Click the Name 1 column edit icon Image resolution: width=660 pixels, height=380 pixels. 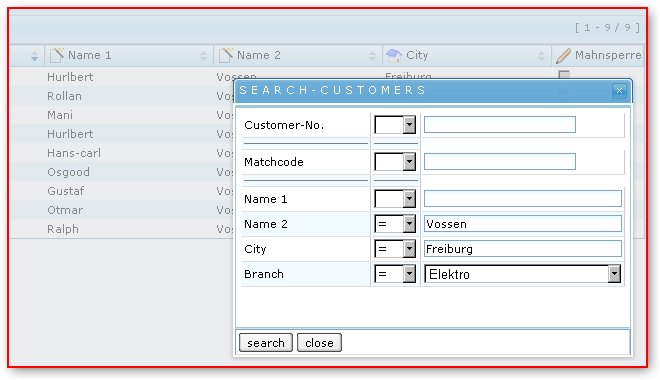tap(57, 55)
